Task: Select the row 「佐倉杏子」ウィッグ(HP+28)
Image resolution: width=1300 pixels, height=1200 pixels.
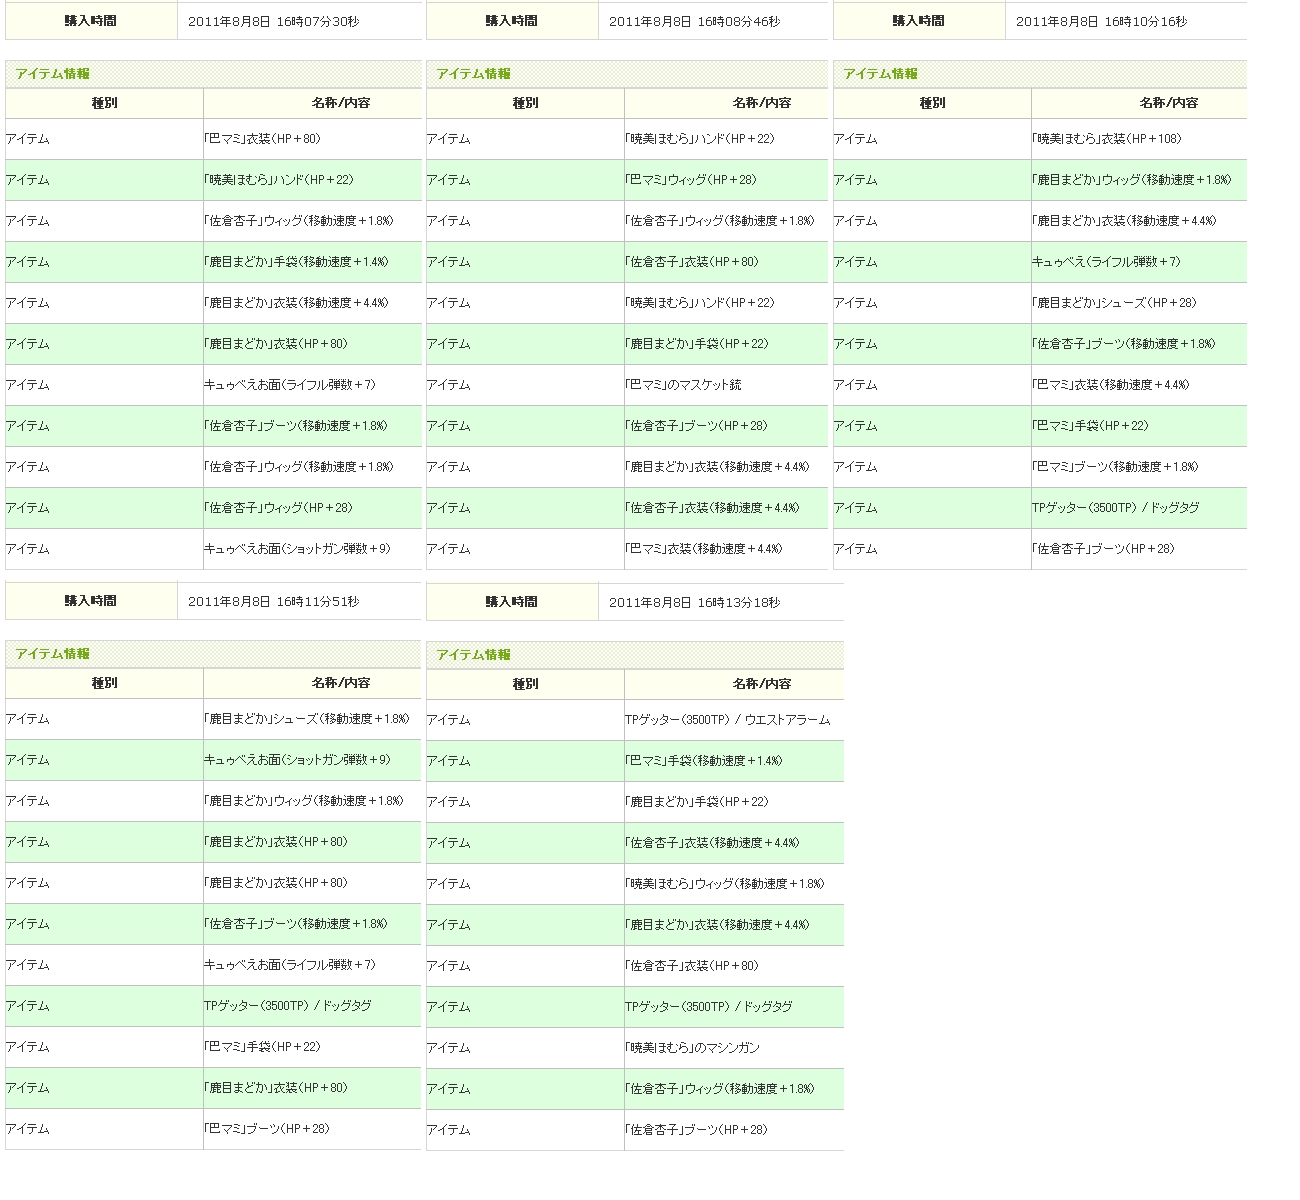Action: pyautogui.click(x=213, y=508)
